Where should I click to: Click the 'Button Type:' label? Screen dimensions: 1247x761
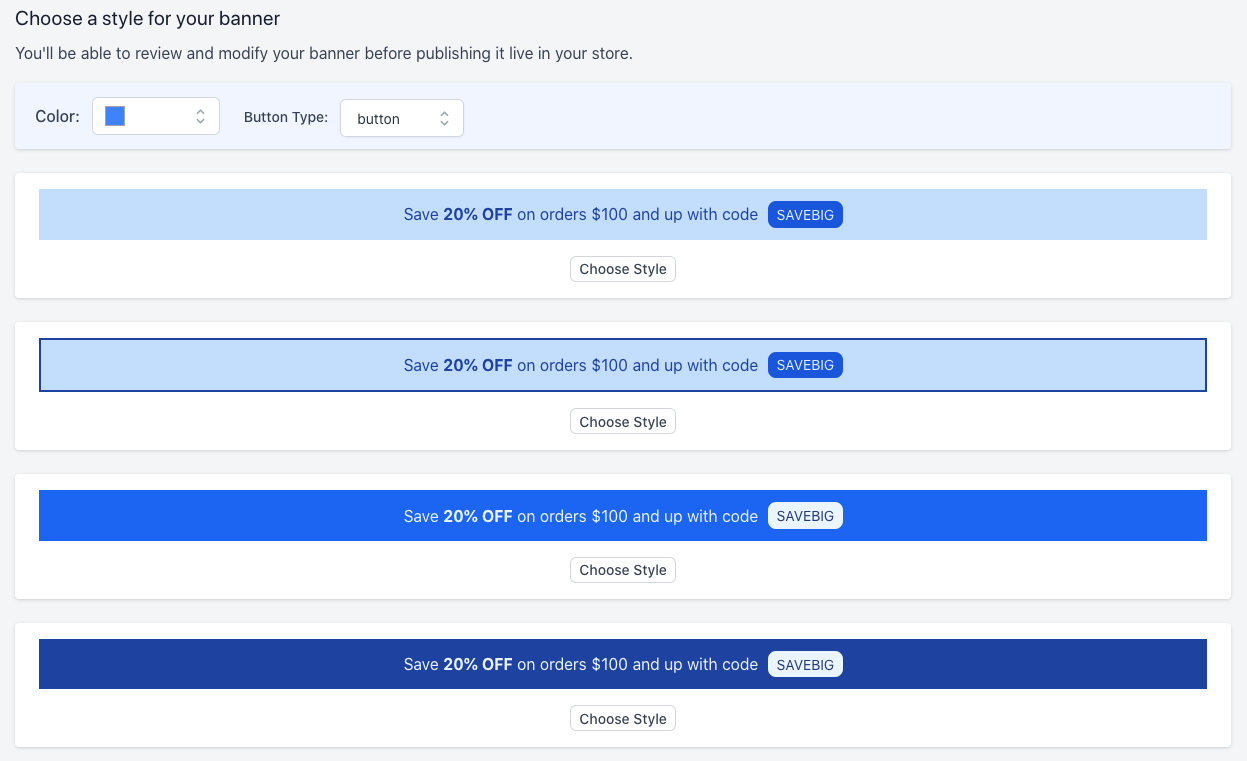point(286,117)
